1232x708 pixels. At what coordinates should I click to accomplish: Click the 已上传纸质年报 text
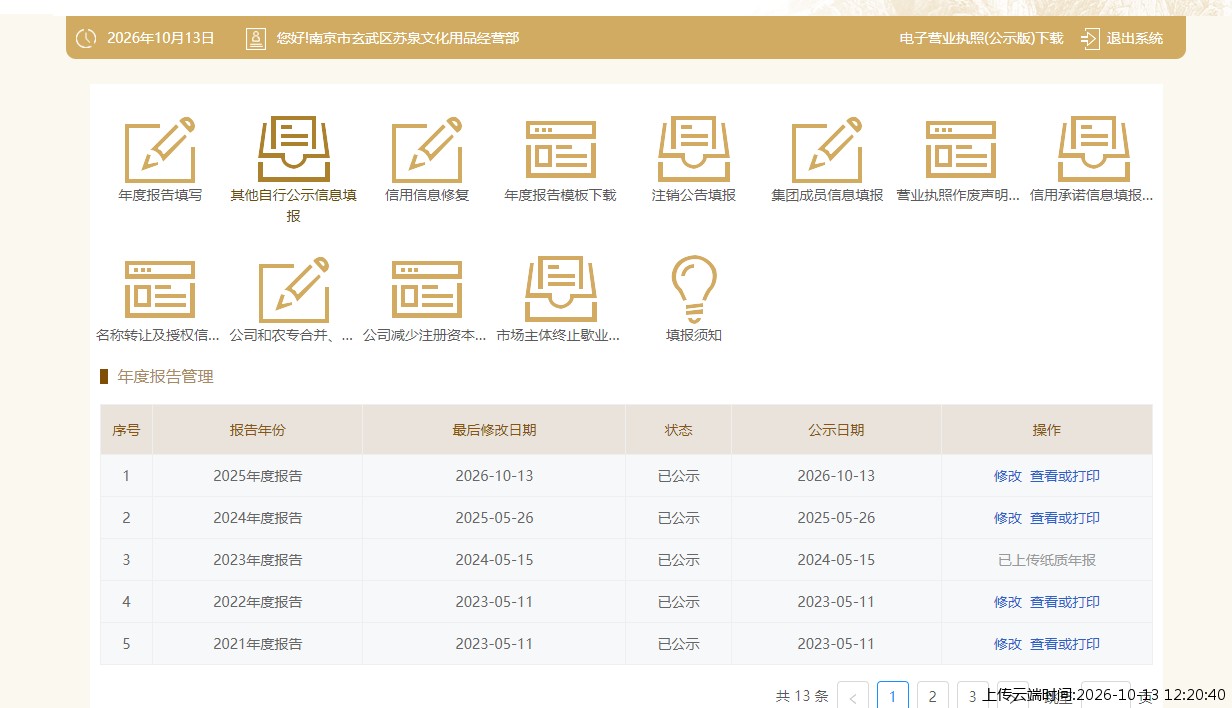point(1047,561)
